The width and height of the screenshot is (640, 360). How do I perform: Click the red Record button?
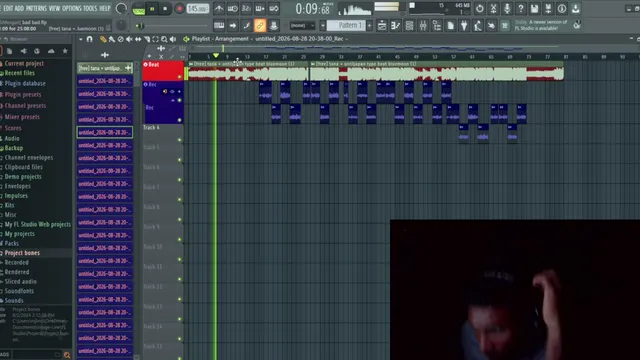(179, 9)
